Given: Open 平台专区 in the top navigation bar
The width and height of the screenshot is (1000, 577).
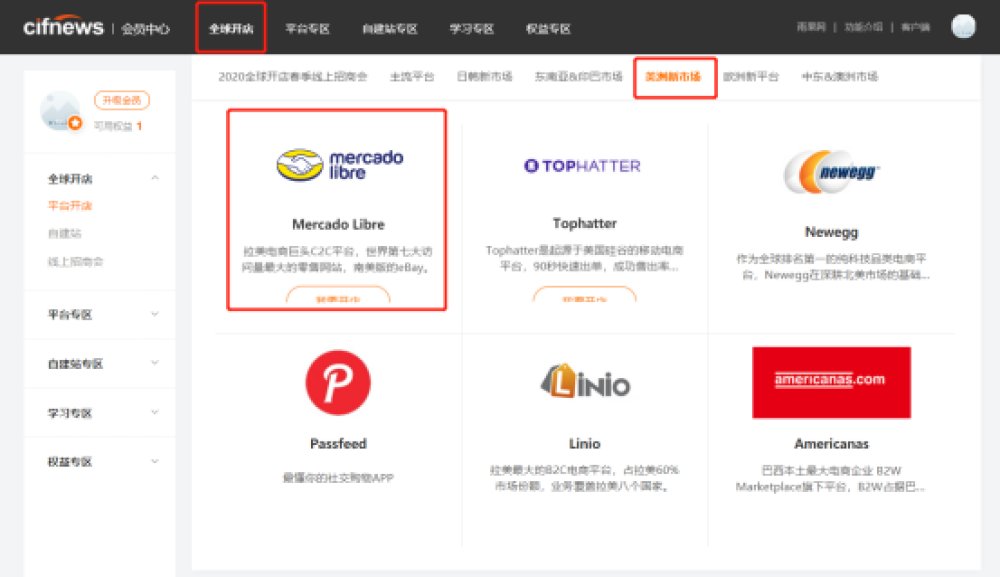Looking at the screenshot, I should point(307,29).
